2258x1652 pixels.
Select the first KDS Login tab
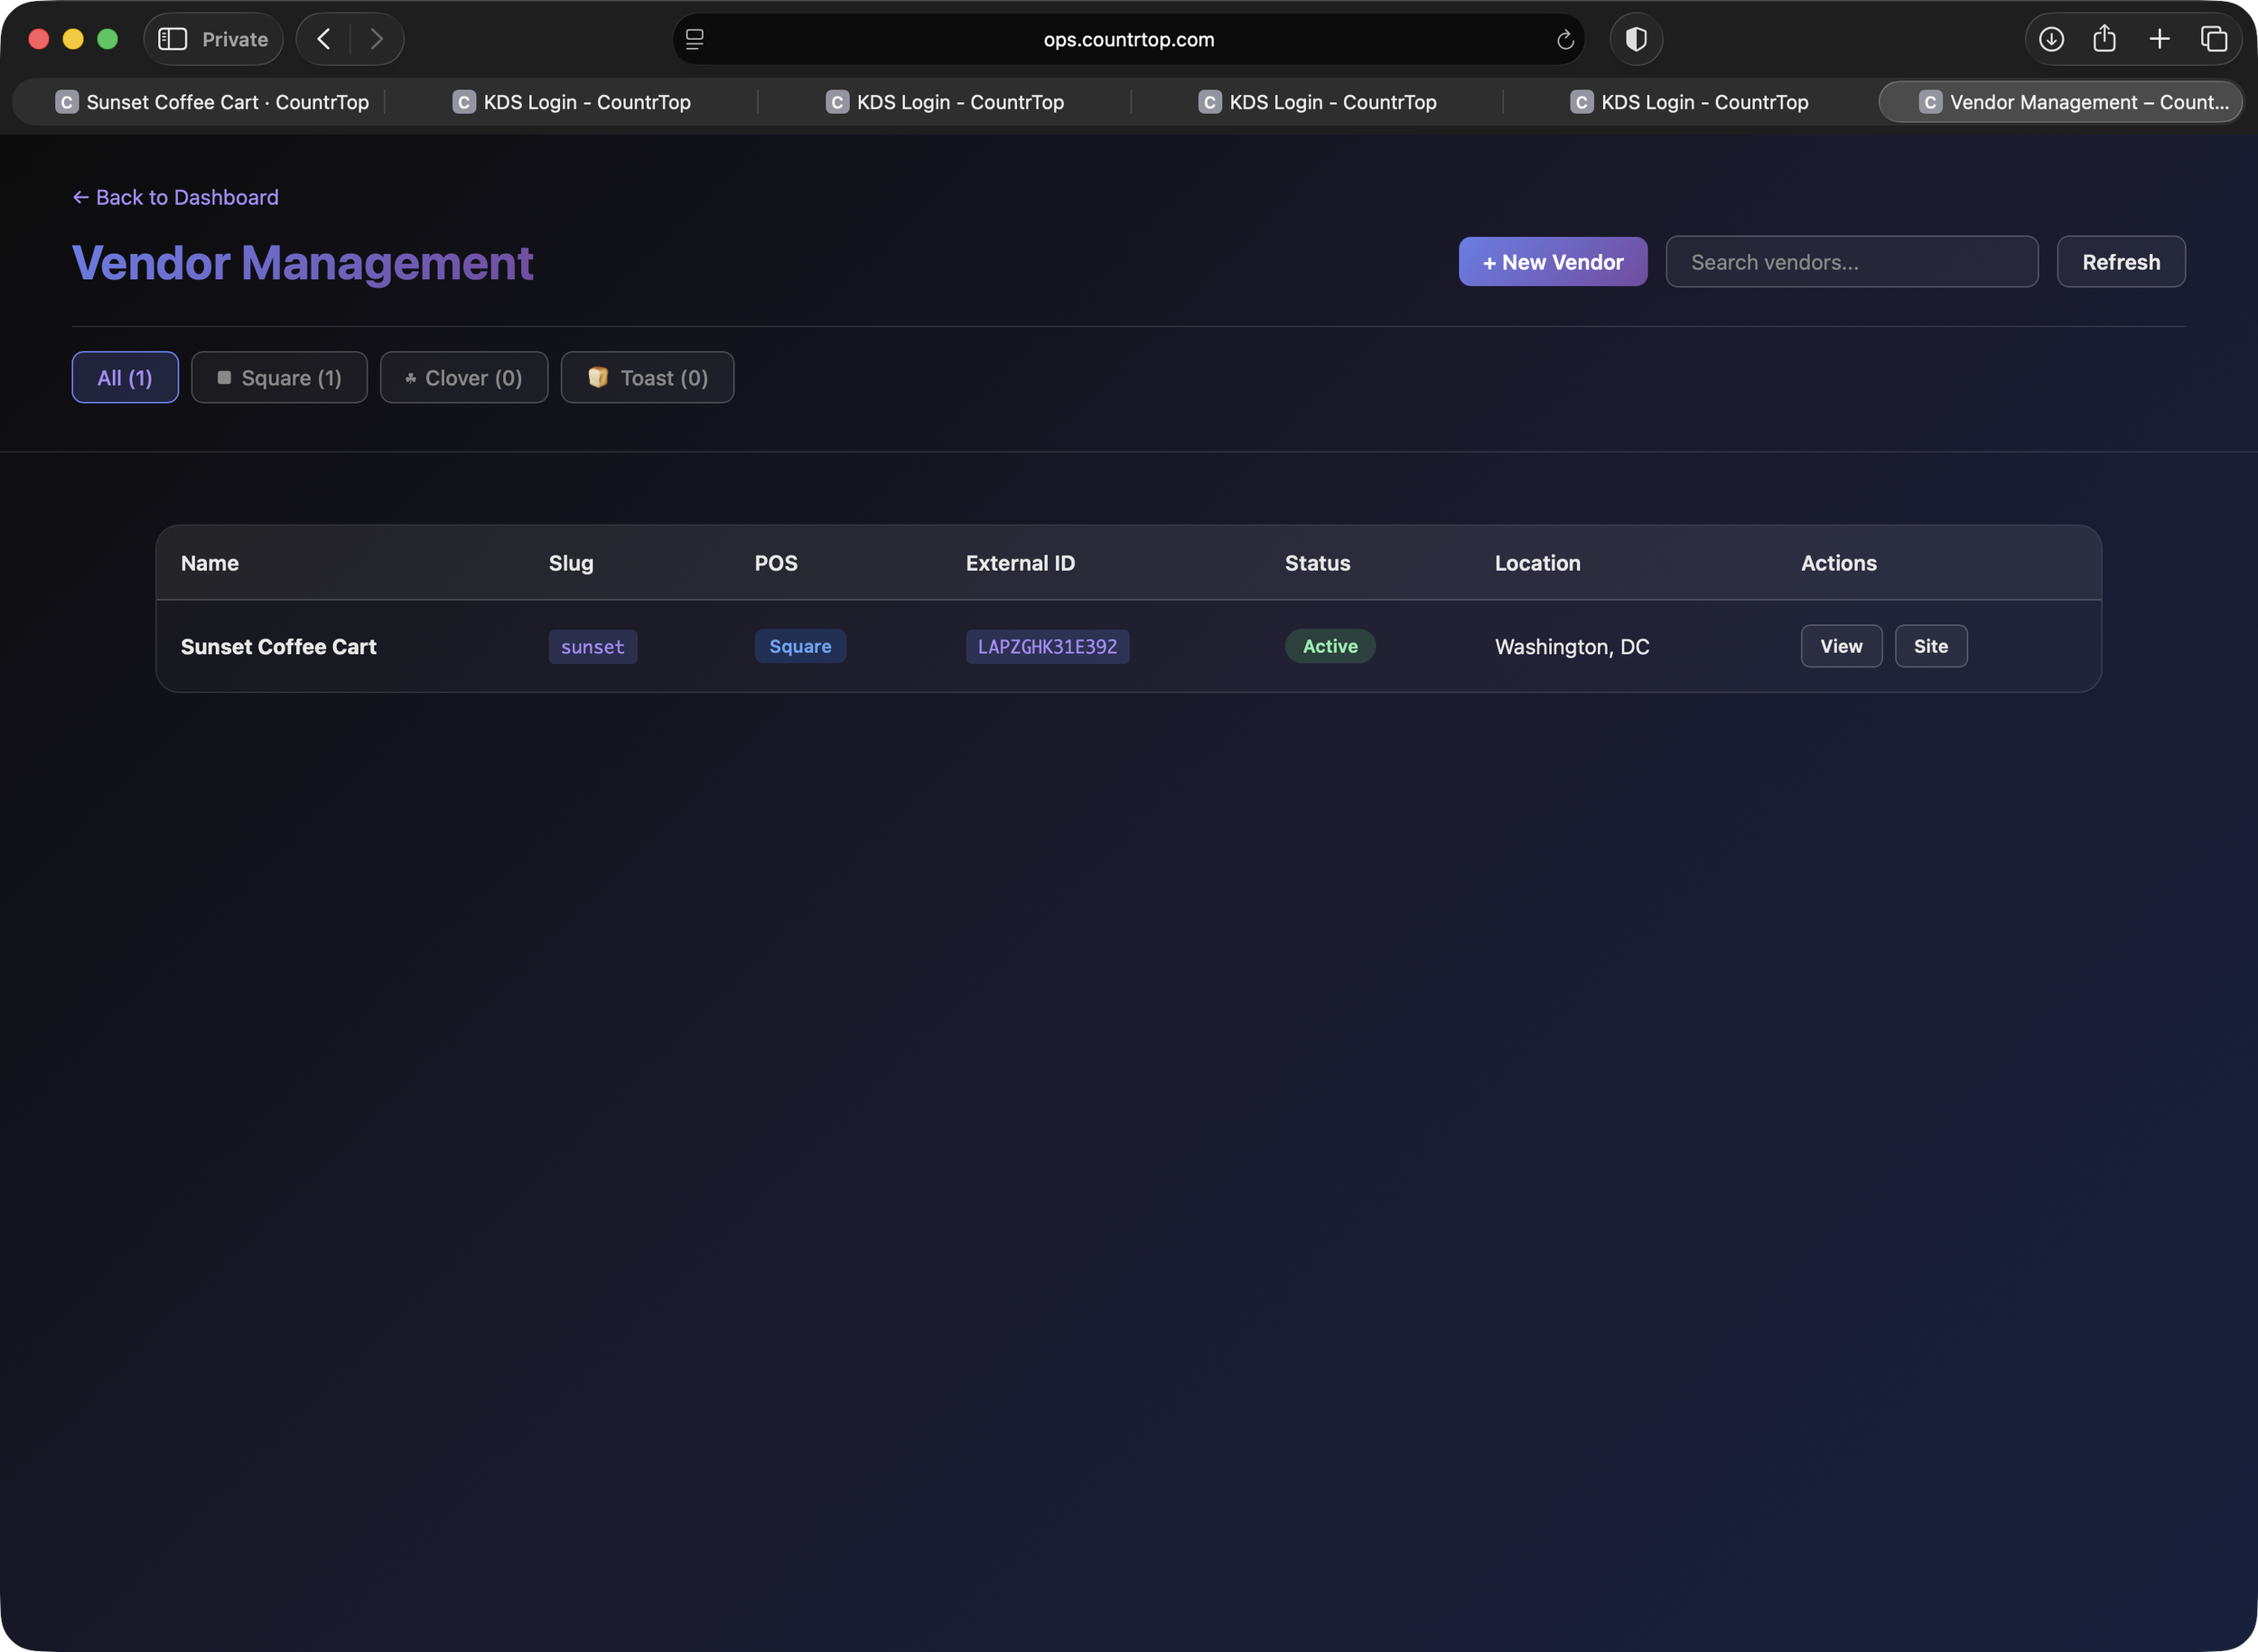(x=572, y=101)
